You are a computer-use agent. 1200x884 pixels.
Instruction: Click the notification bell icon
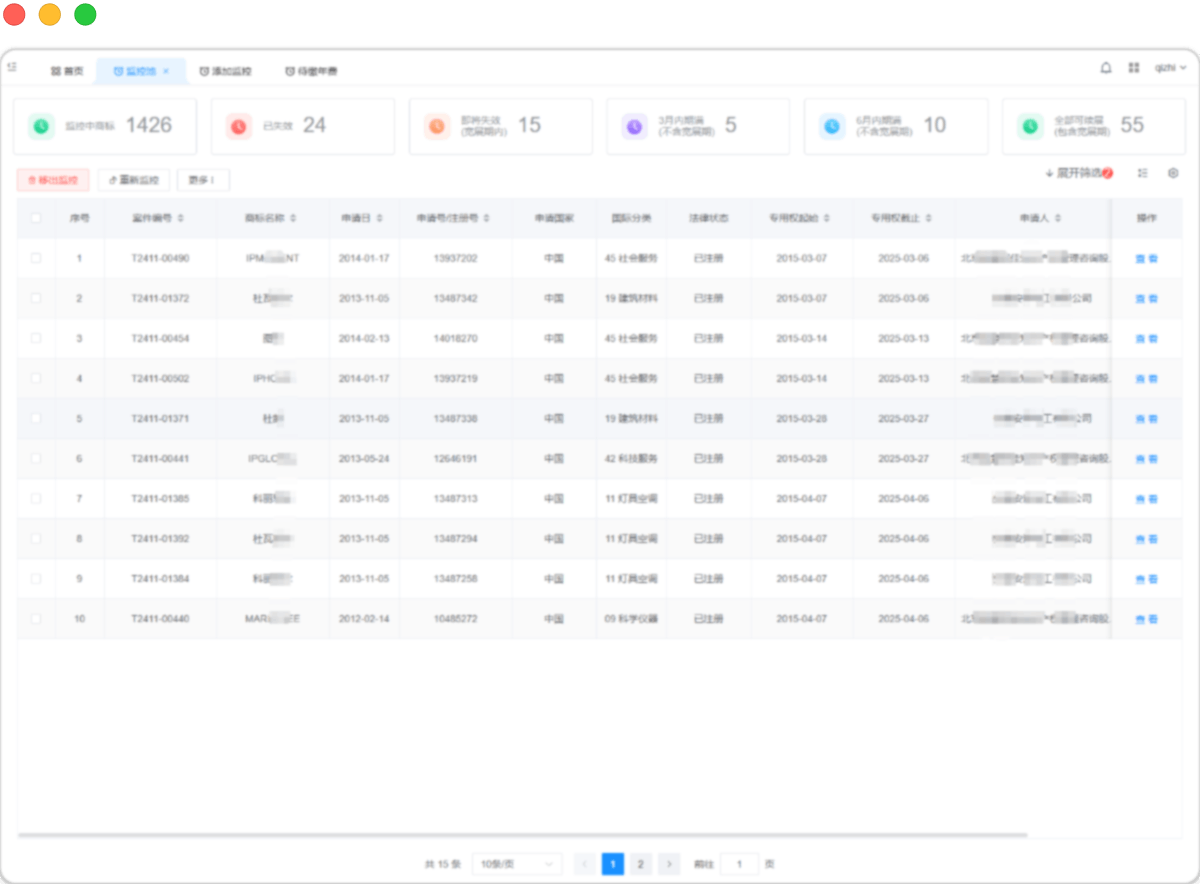point(1106,68)
